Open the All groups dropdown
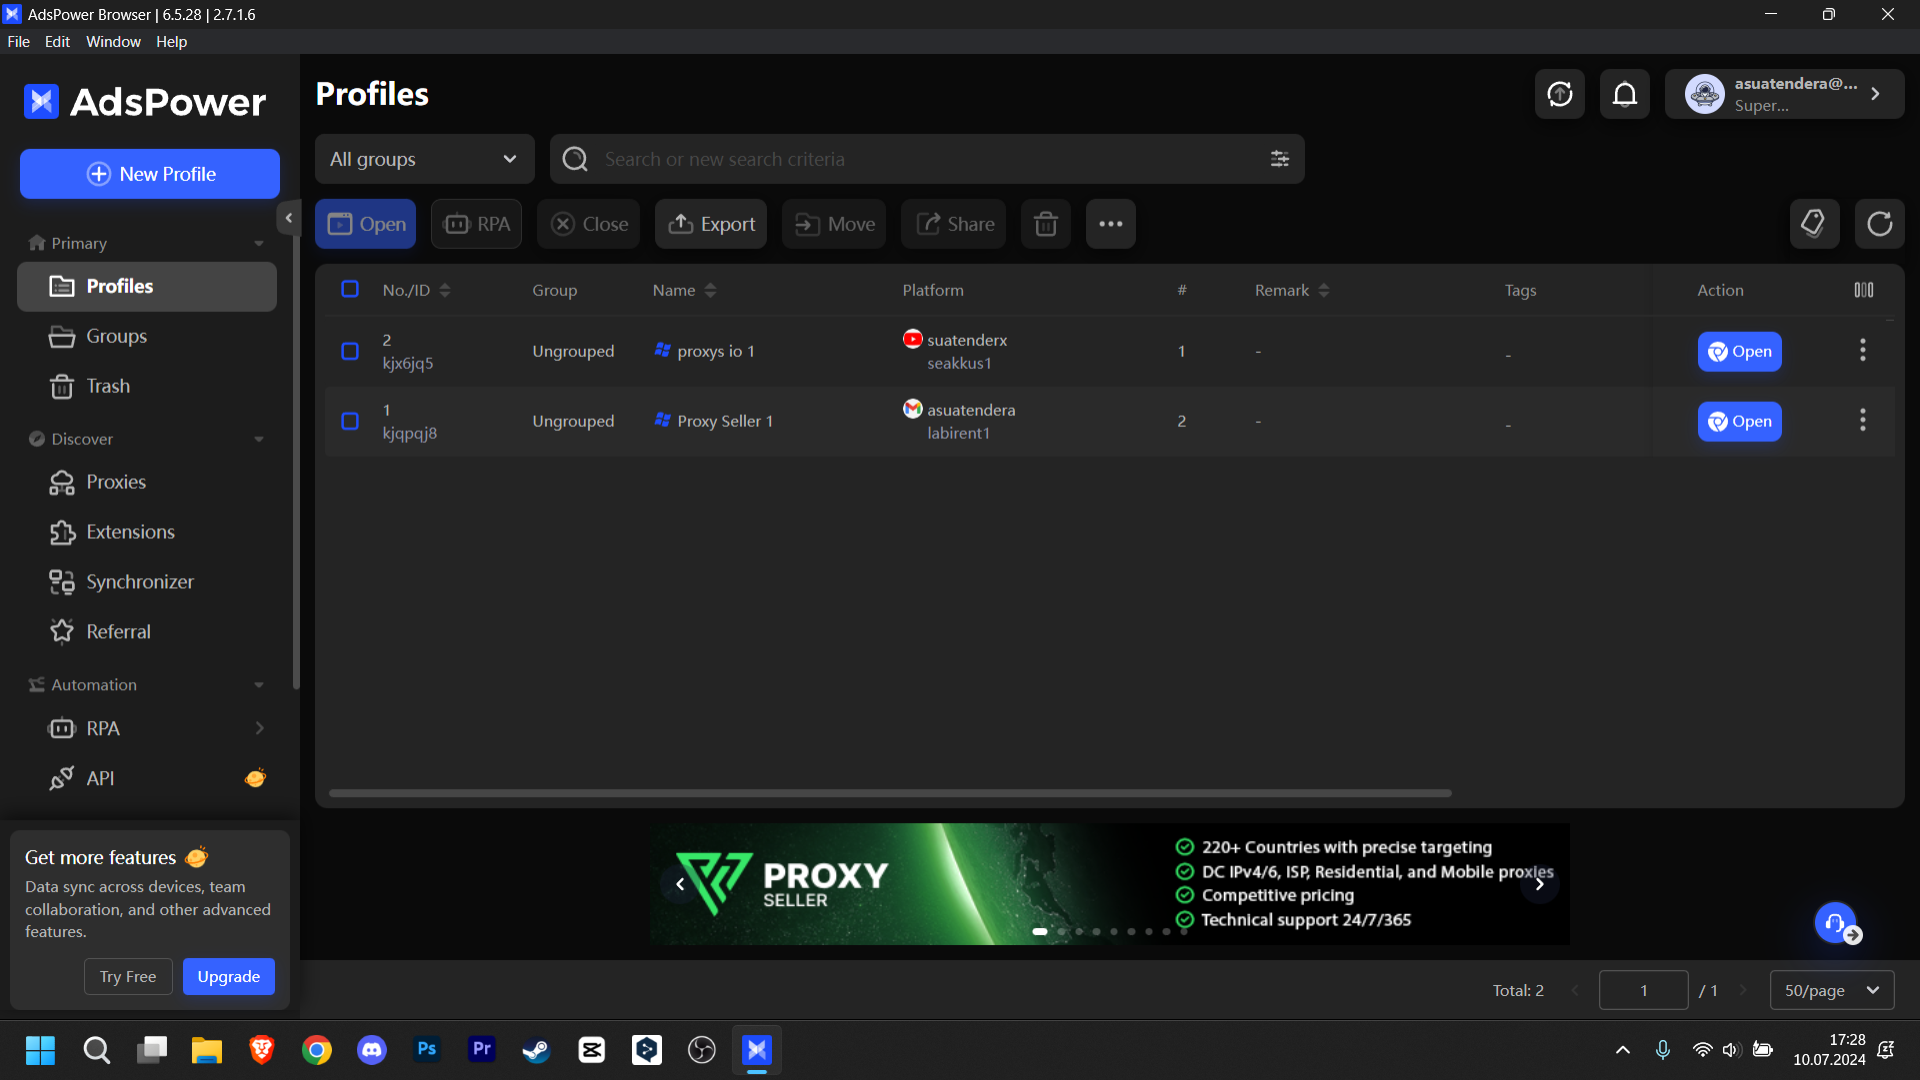The height and width of the screenshot is (1080, 1920). point(425,159)
